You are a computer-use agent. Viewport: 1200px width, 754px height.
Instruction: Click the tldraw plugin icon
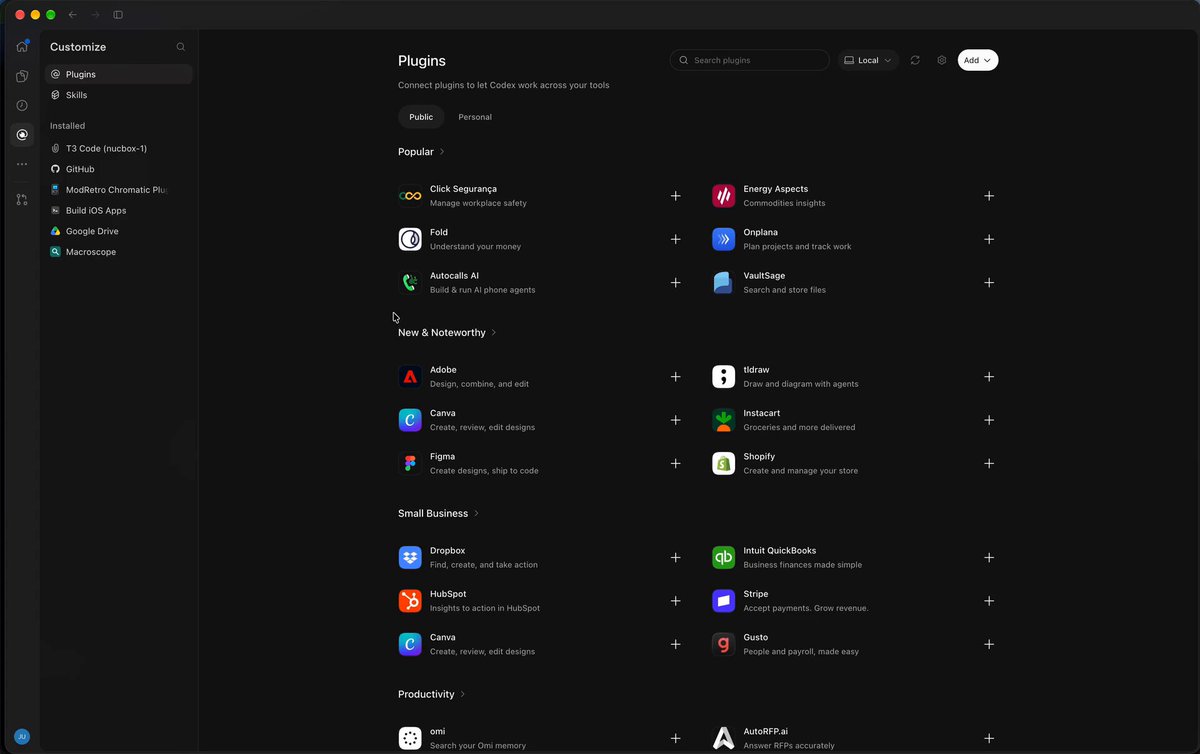pyautogui.click(x=723, y=376)
